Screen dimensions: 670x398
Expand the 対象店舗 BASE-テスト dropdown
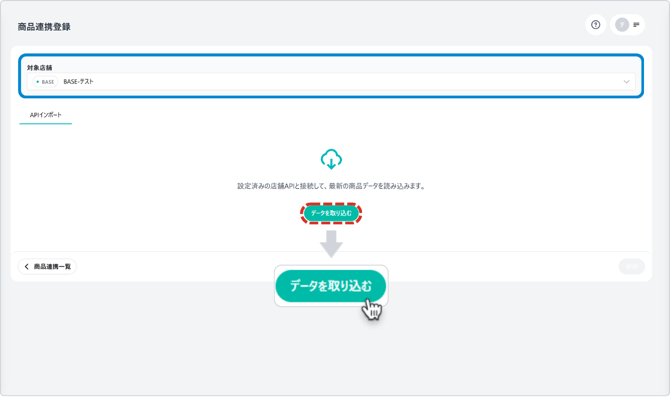tap(331, 82)
